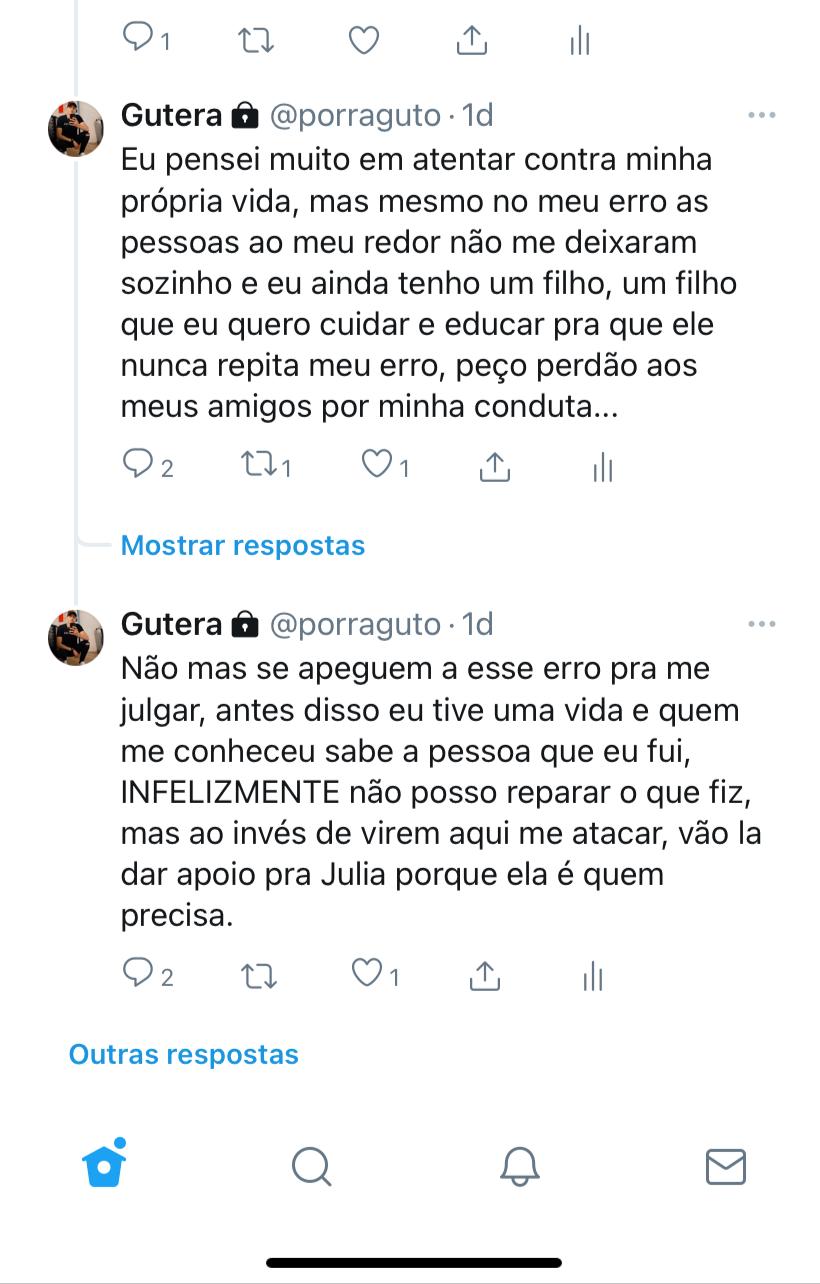Open the Messages envelope tab
This screenshot has width=820, height=1284.
[x=725, y=1166]
